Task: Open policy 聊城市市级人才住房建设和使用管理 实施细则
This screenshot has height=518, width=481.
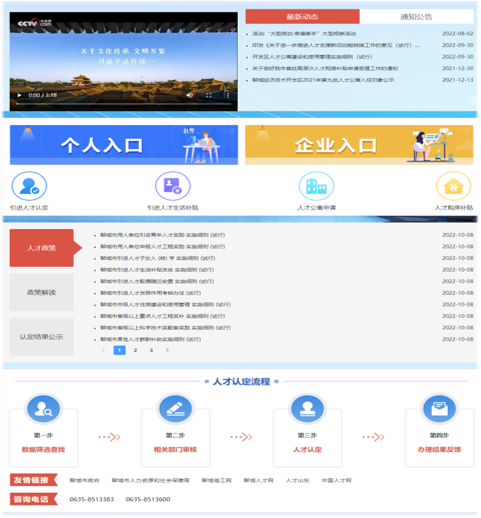Action: (166, 305)
